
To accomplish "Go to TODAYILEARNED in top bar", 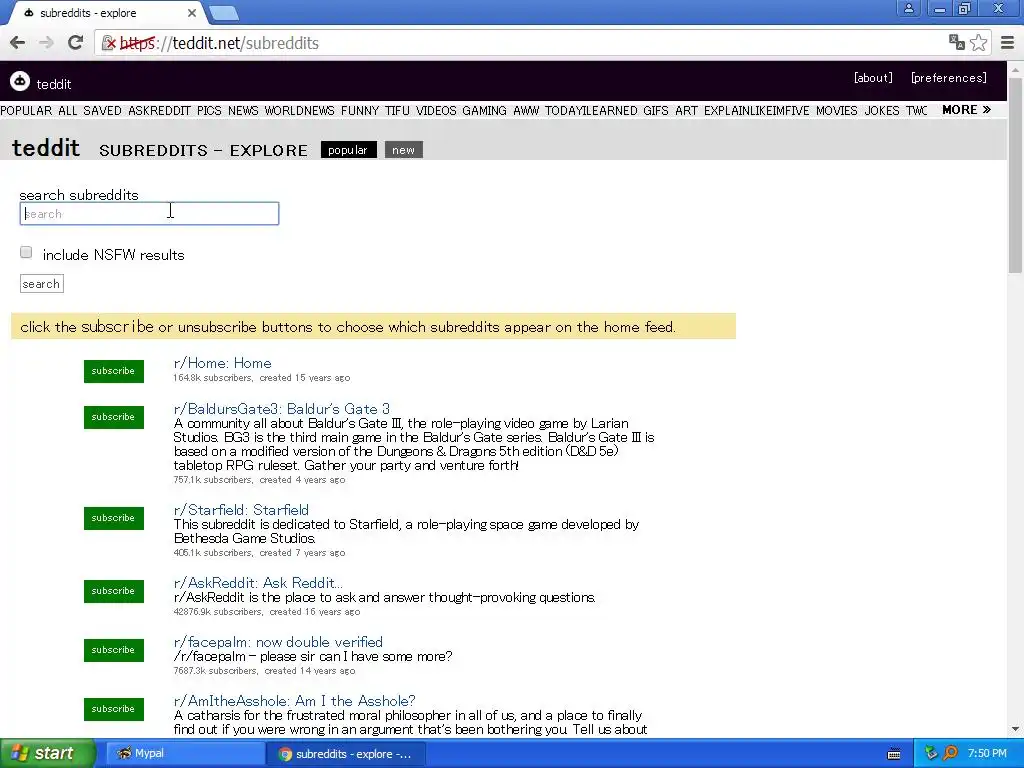I will click(591, 110).
